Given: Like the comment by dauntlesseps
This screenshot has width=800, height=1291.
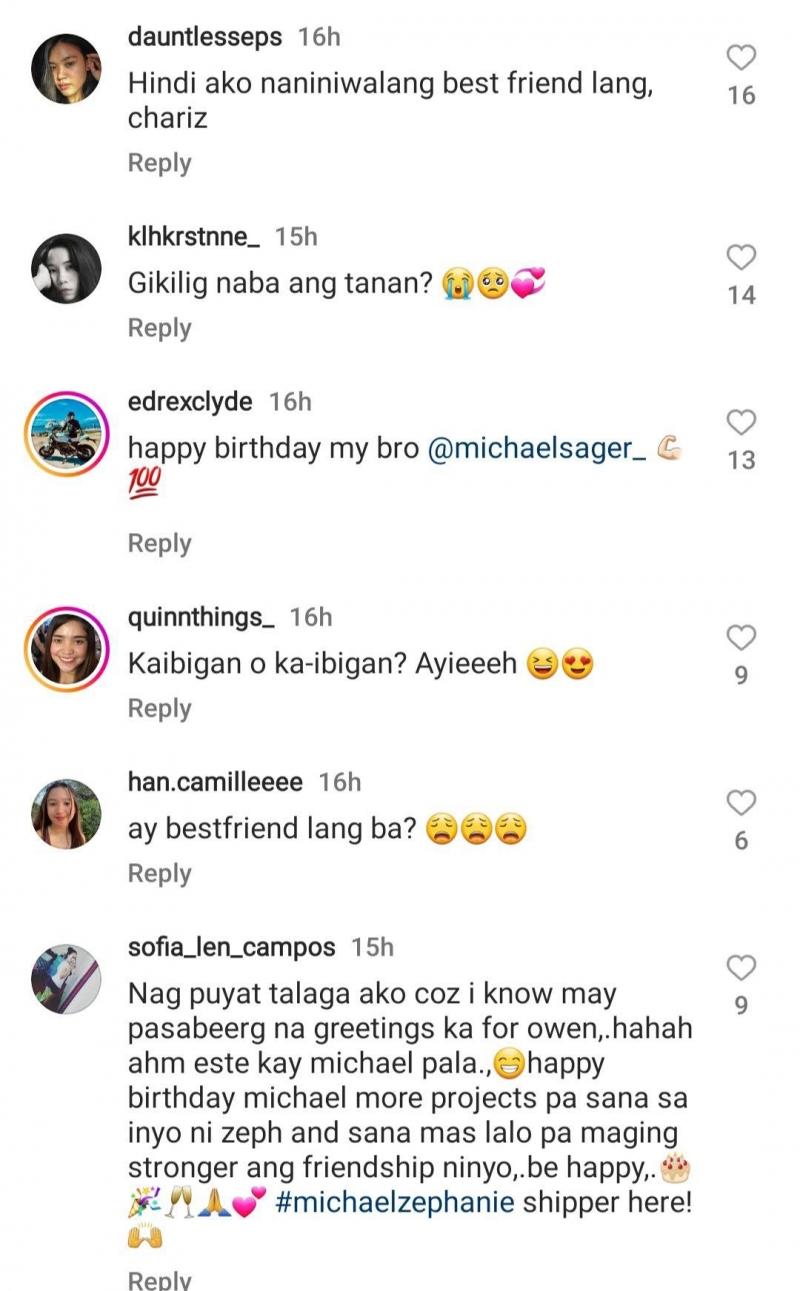Looking at the screenshot, I should pos(741,58).
